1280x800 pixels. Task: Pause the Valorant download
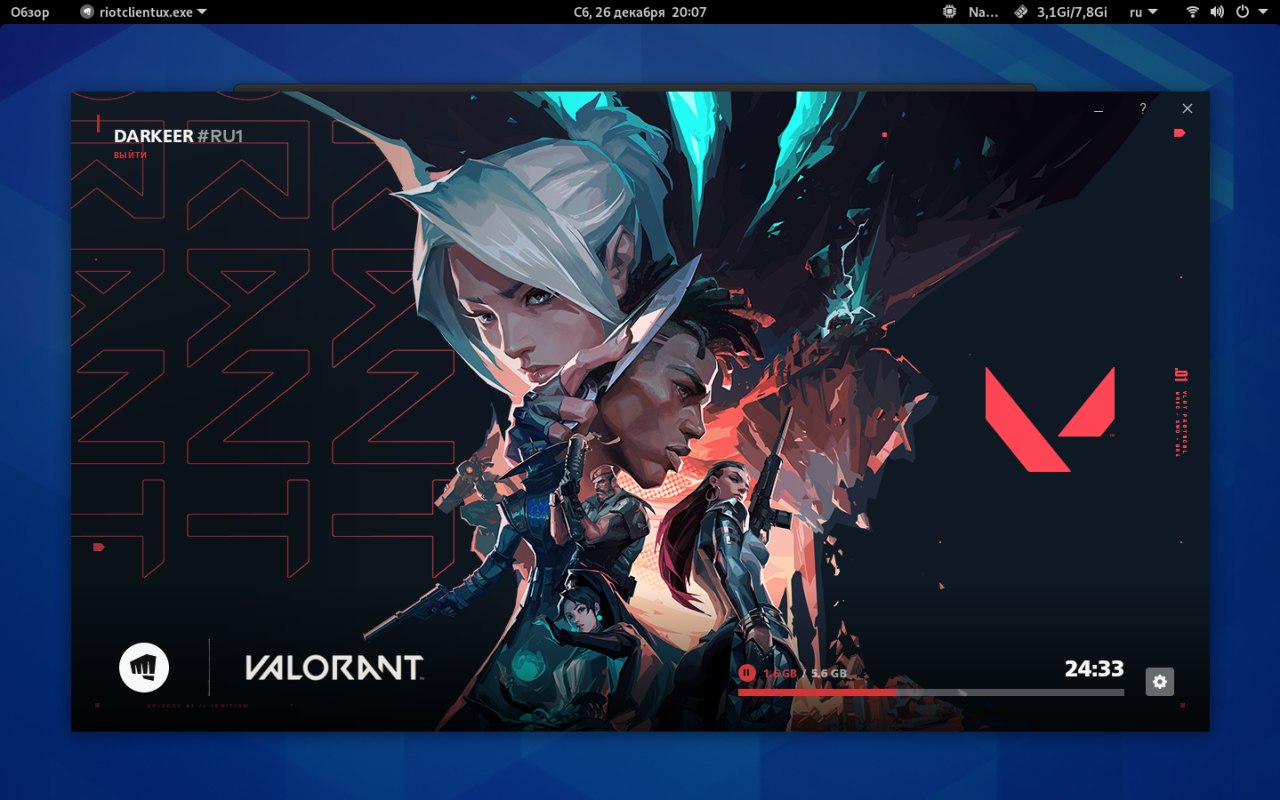(x=747, y=673)
